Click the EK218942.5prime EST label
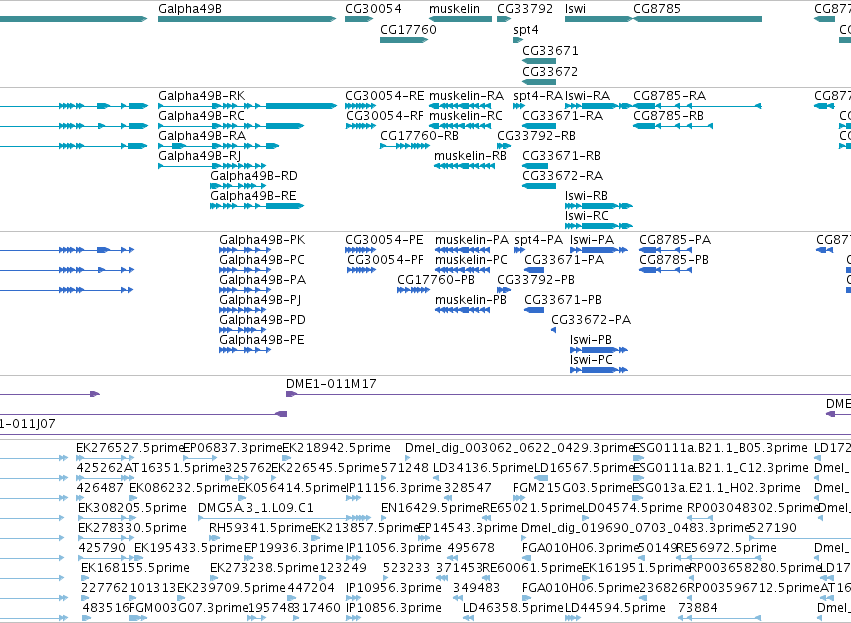Screen dimensions: 851x623 tap(336, 448)
